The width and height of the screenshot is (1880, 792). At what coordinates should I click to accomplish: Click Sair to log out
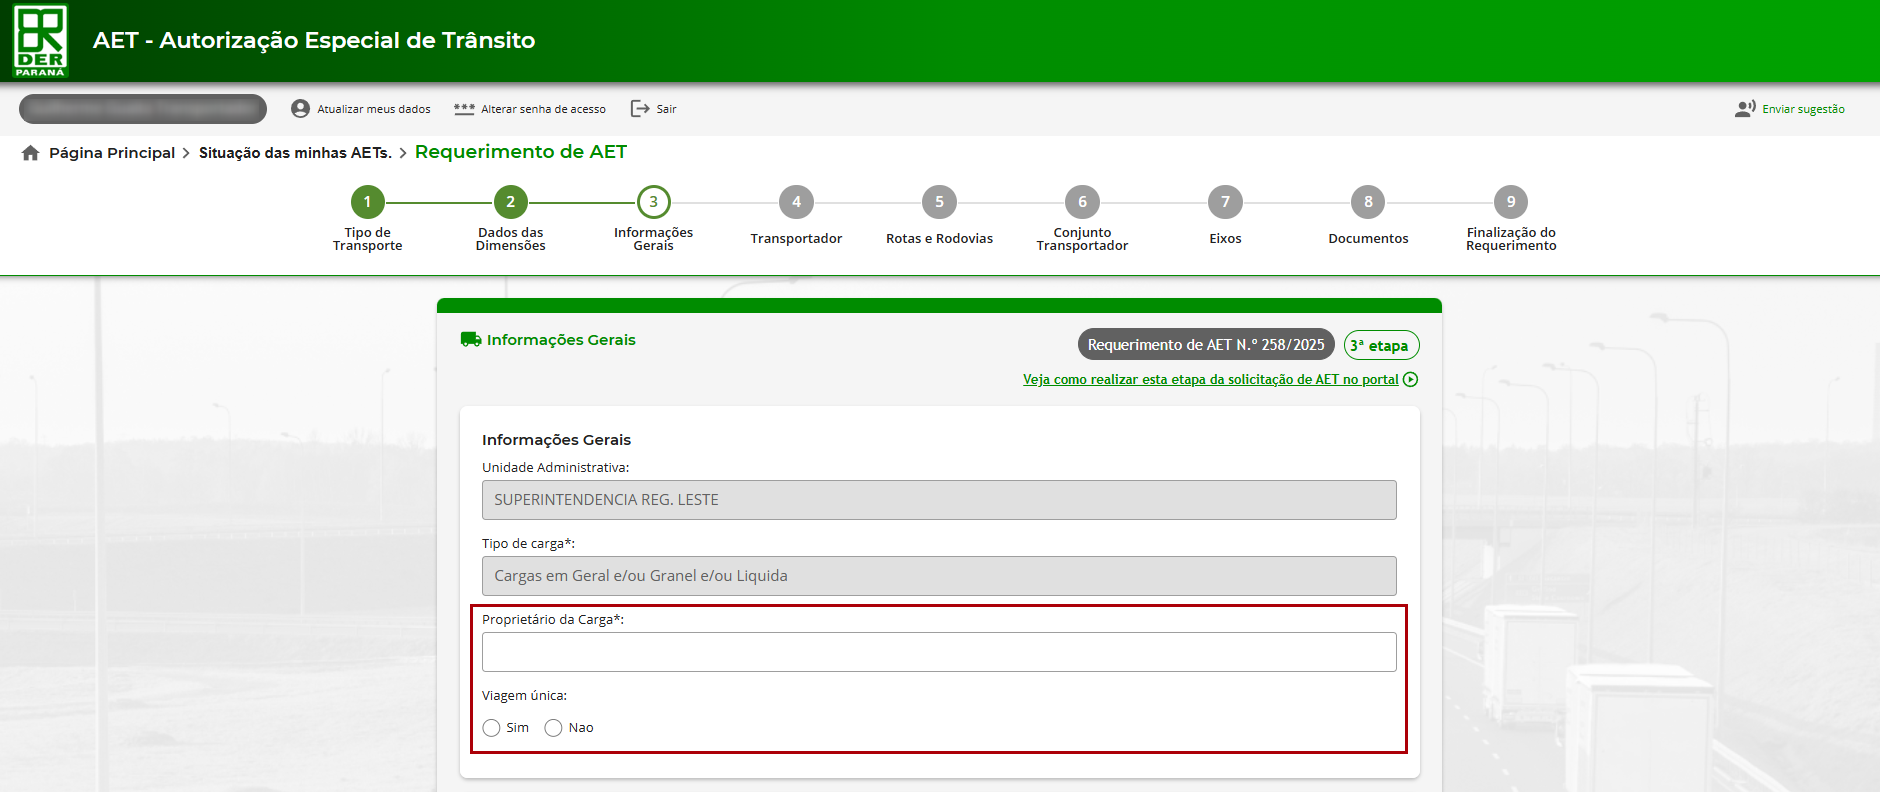coord(666,109)
